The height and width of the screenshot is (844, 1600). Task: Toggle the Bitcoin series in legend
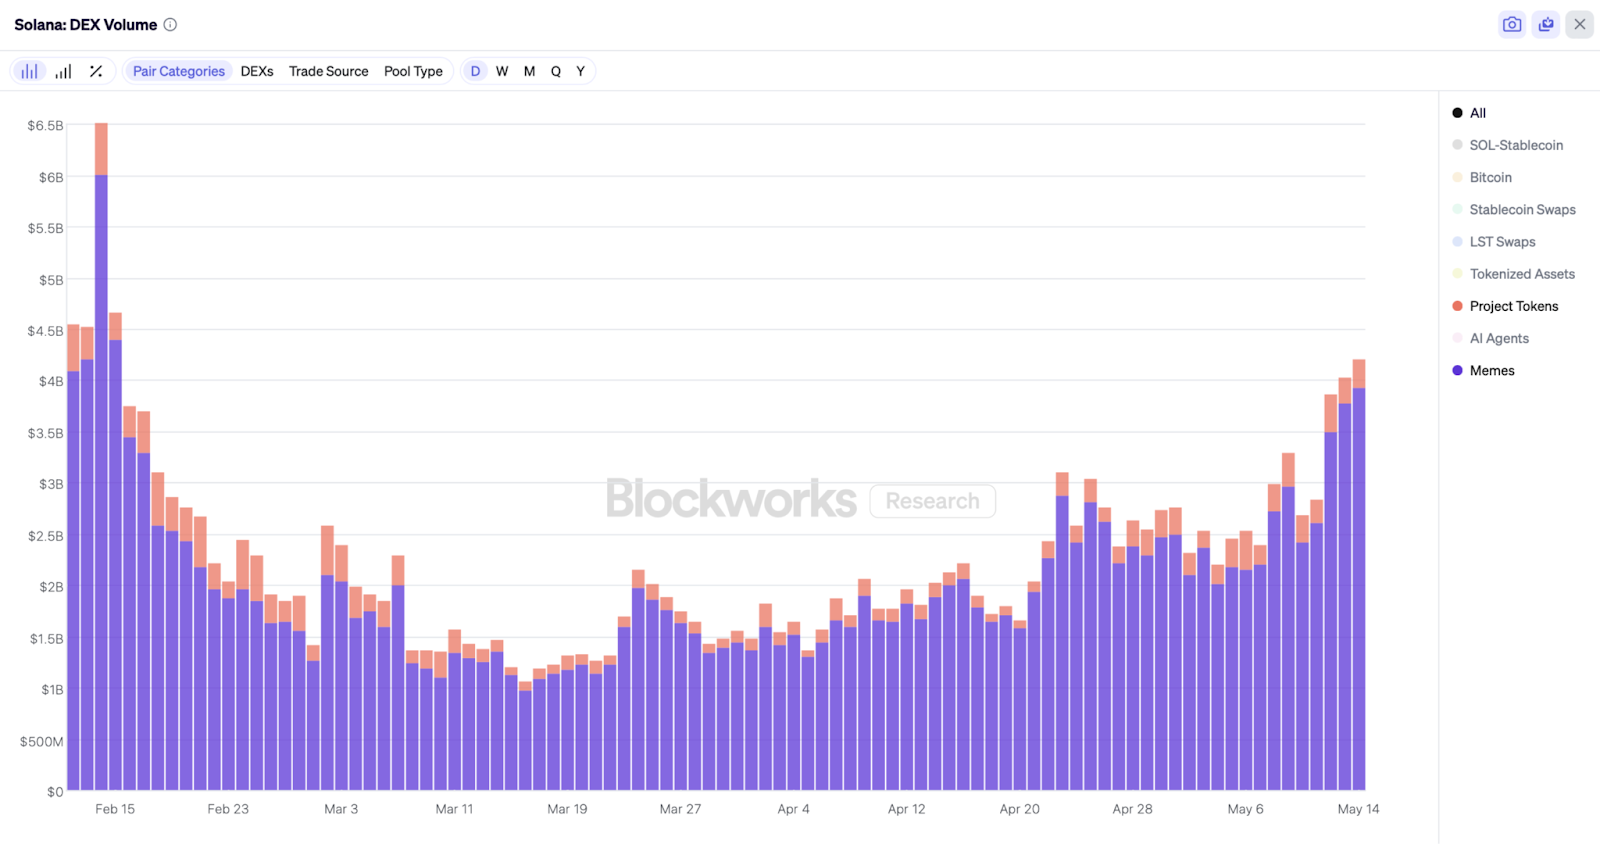(1482, 177)
